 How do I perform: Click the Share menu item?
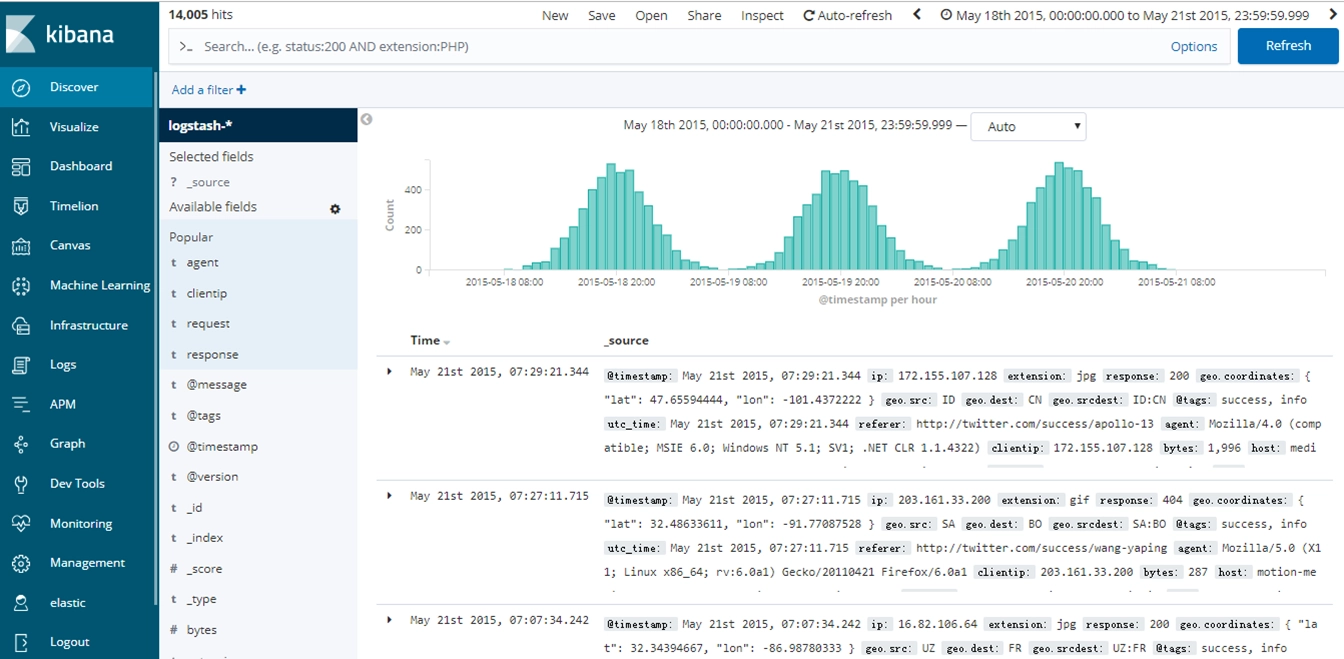(704, 15)
